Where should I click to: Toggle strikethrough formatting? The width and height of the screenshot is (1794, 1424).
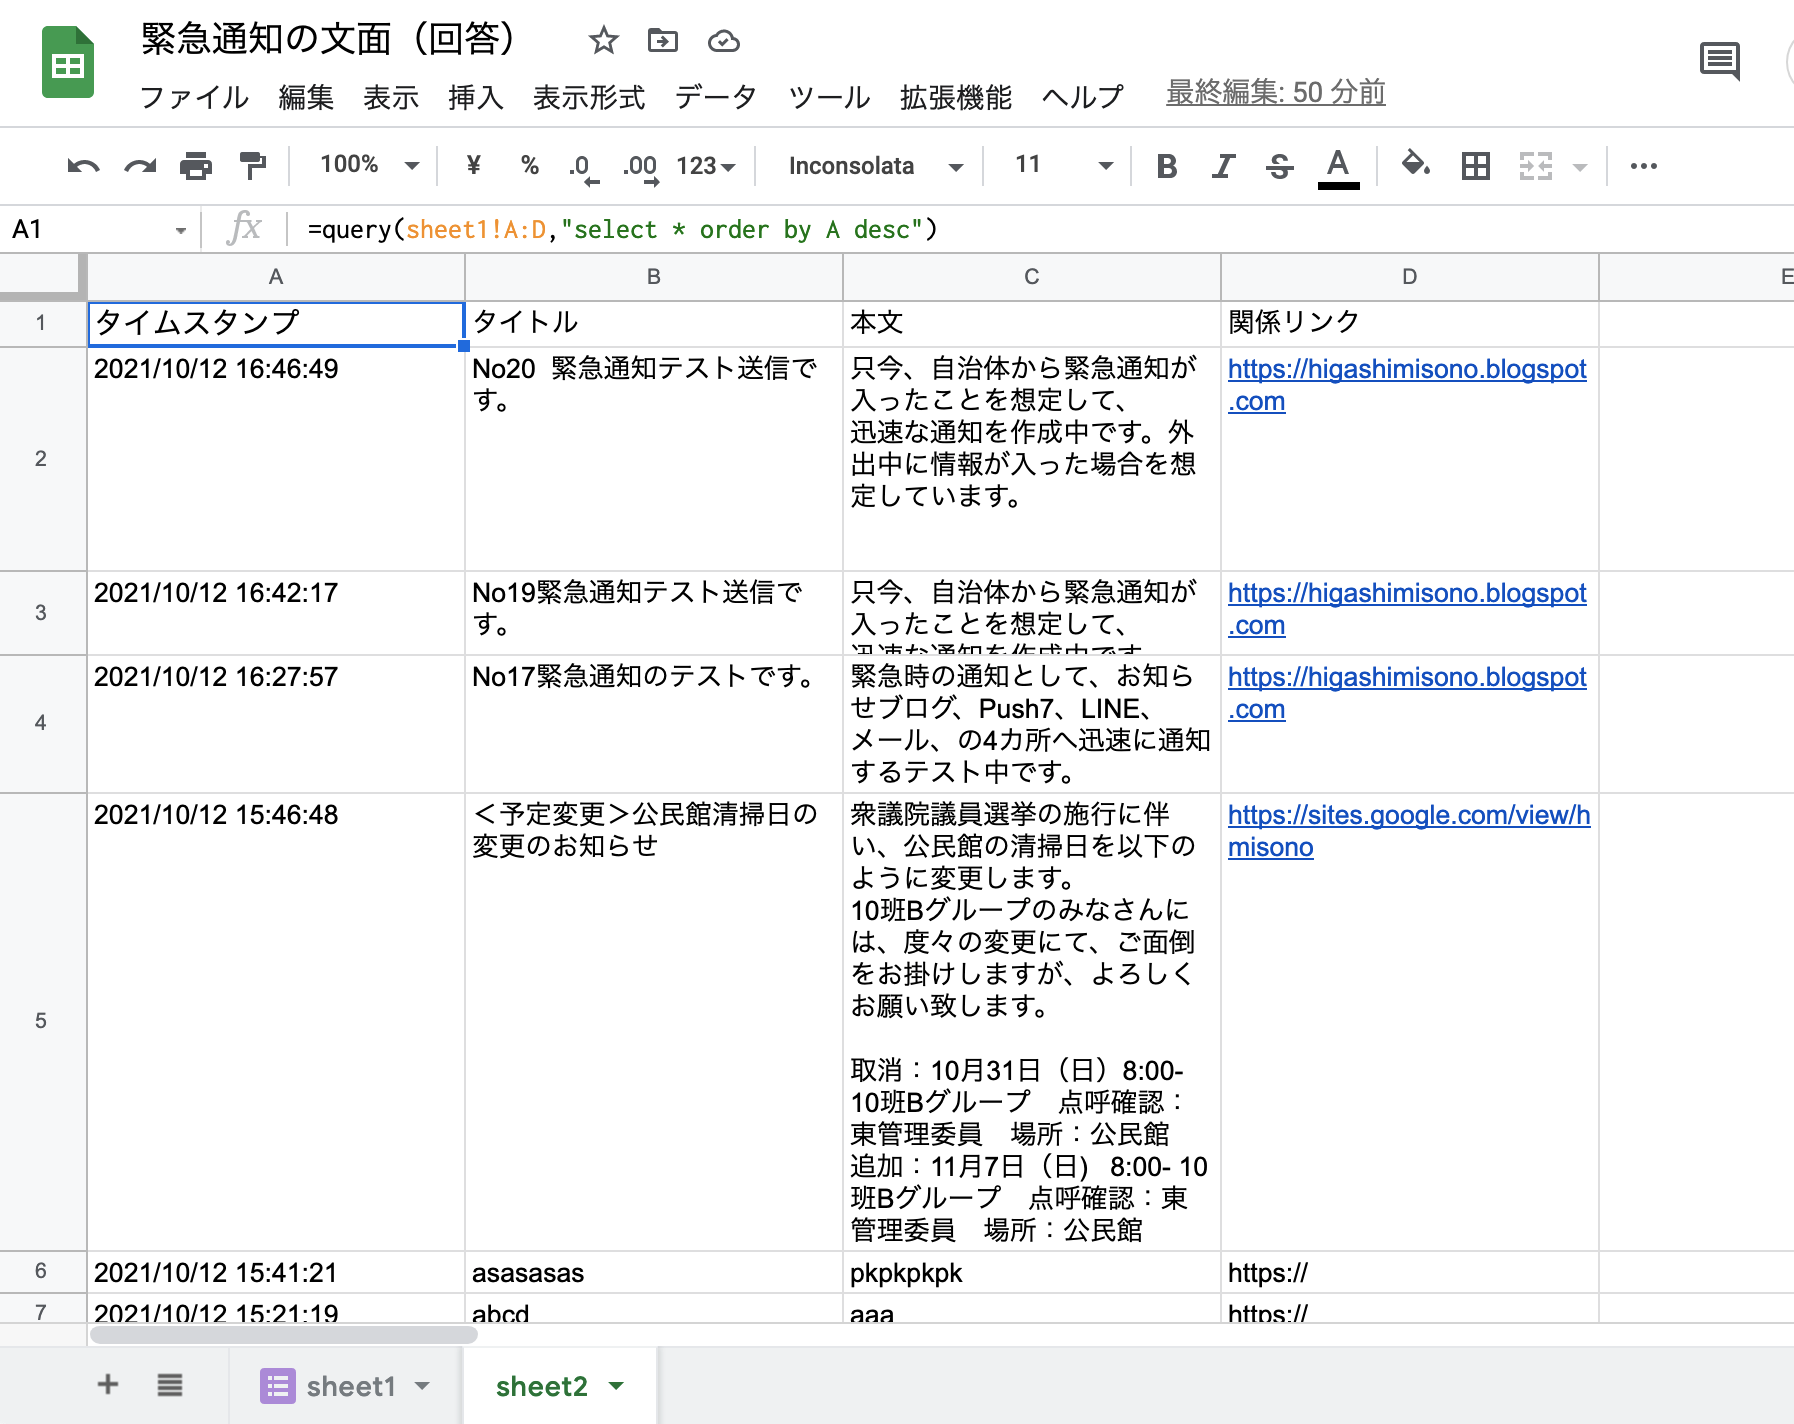[1279, 166]
